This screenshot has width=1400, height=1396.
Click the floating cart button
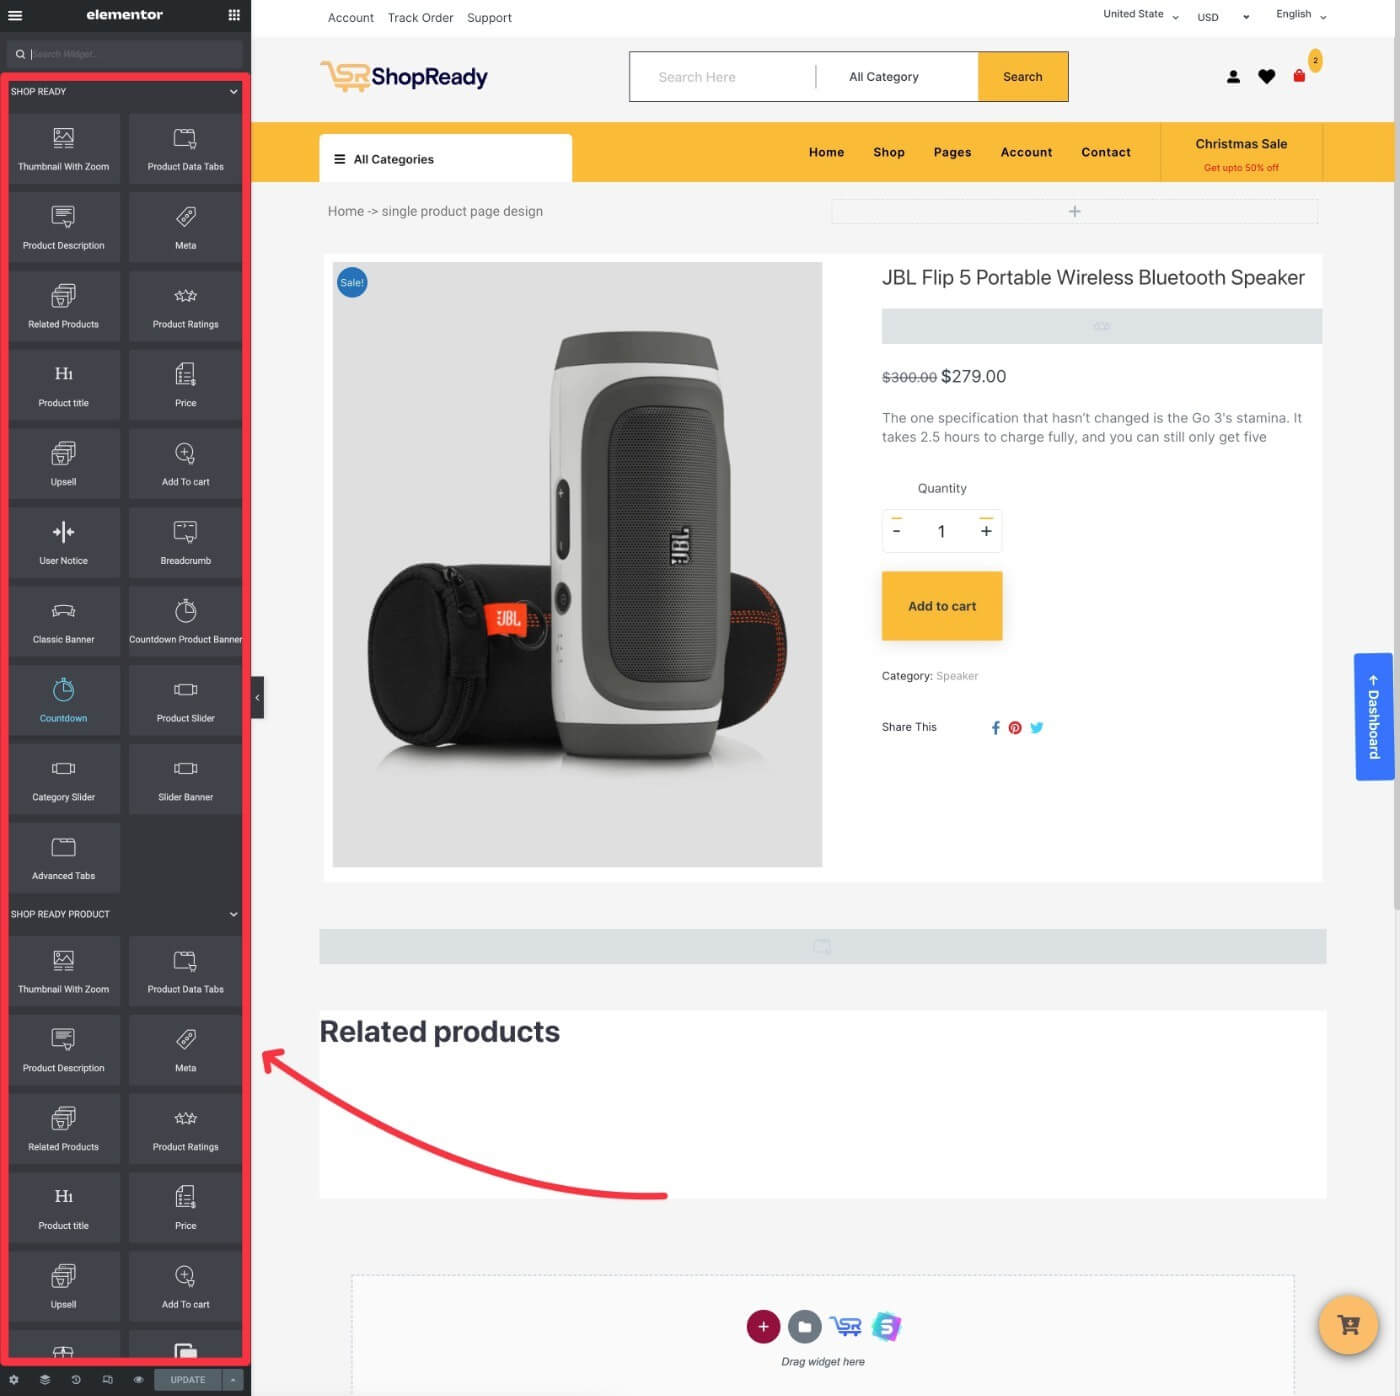click(x=1348, y=1325)
